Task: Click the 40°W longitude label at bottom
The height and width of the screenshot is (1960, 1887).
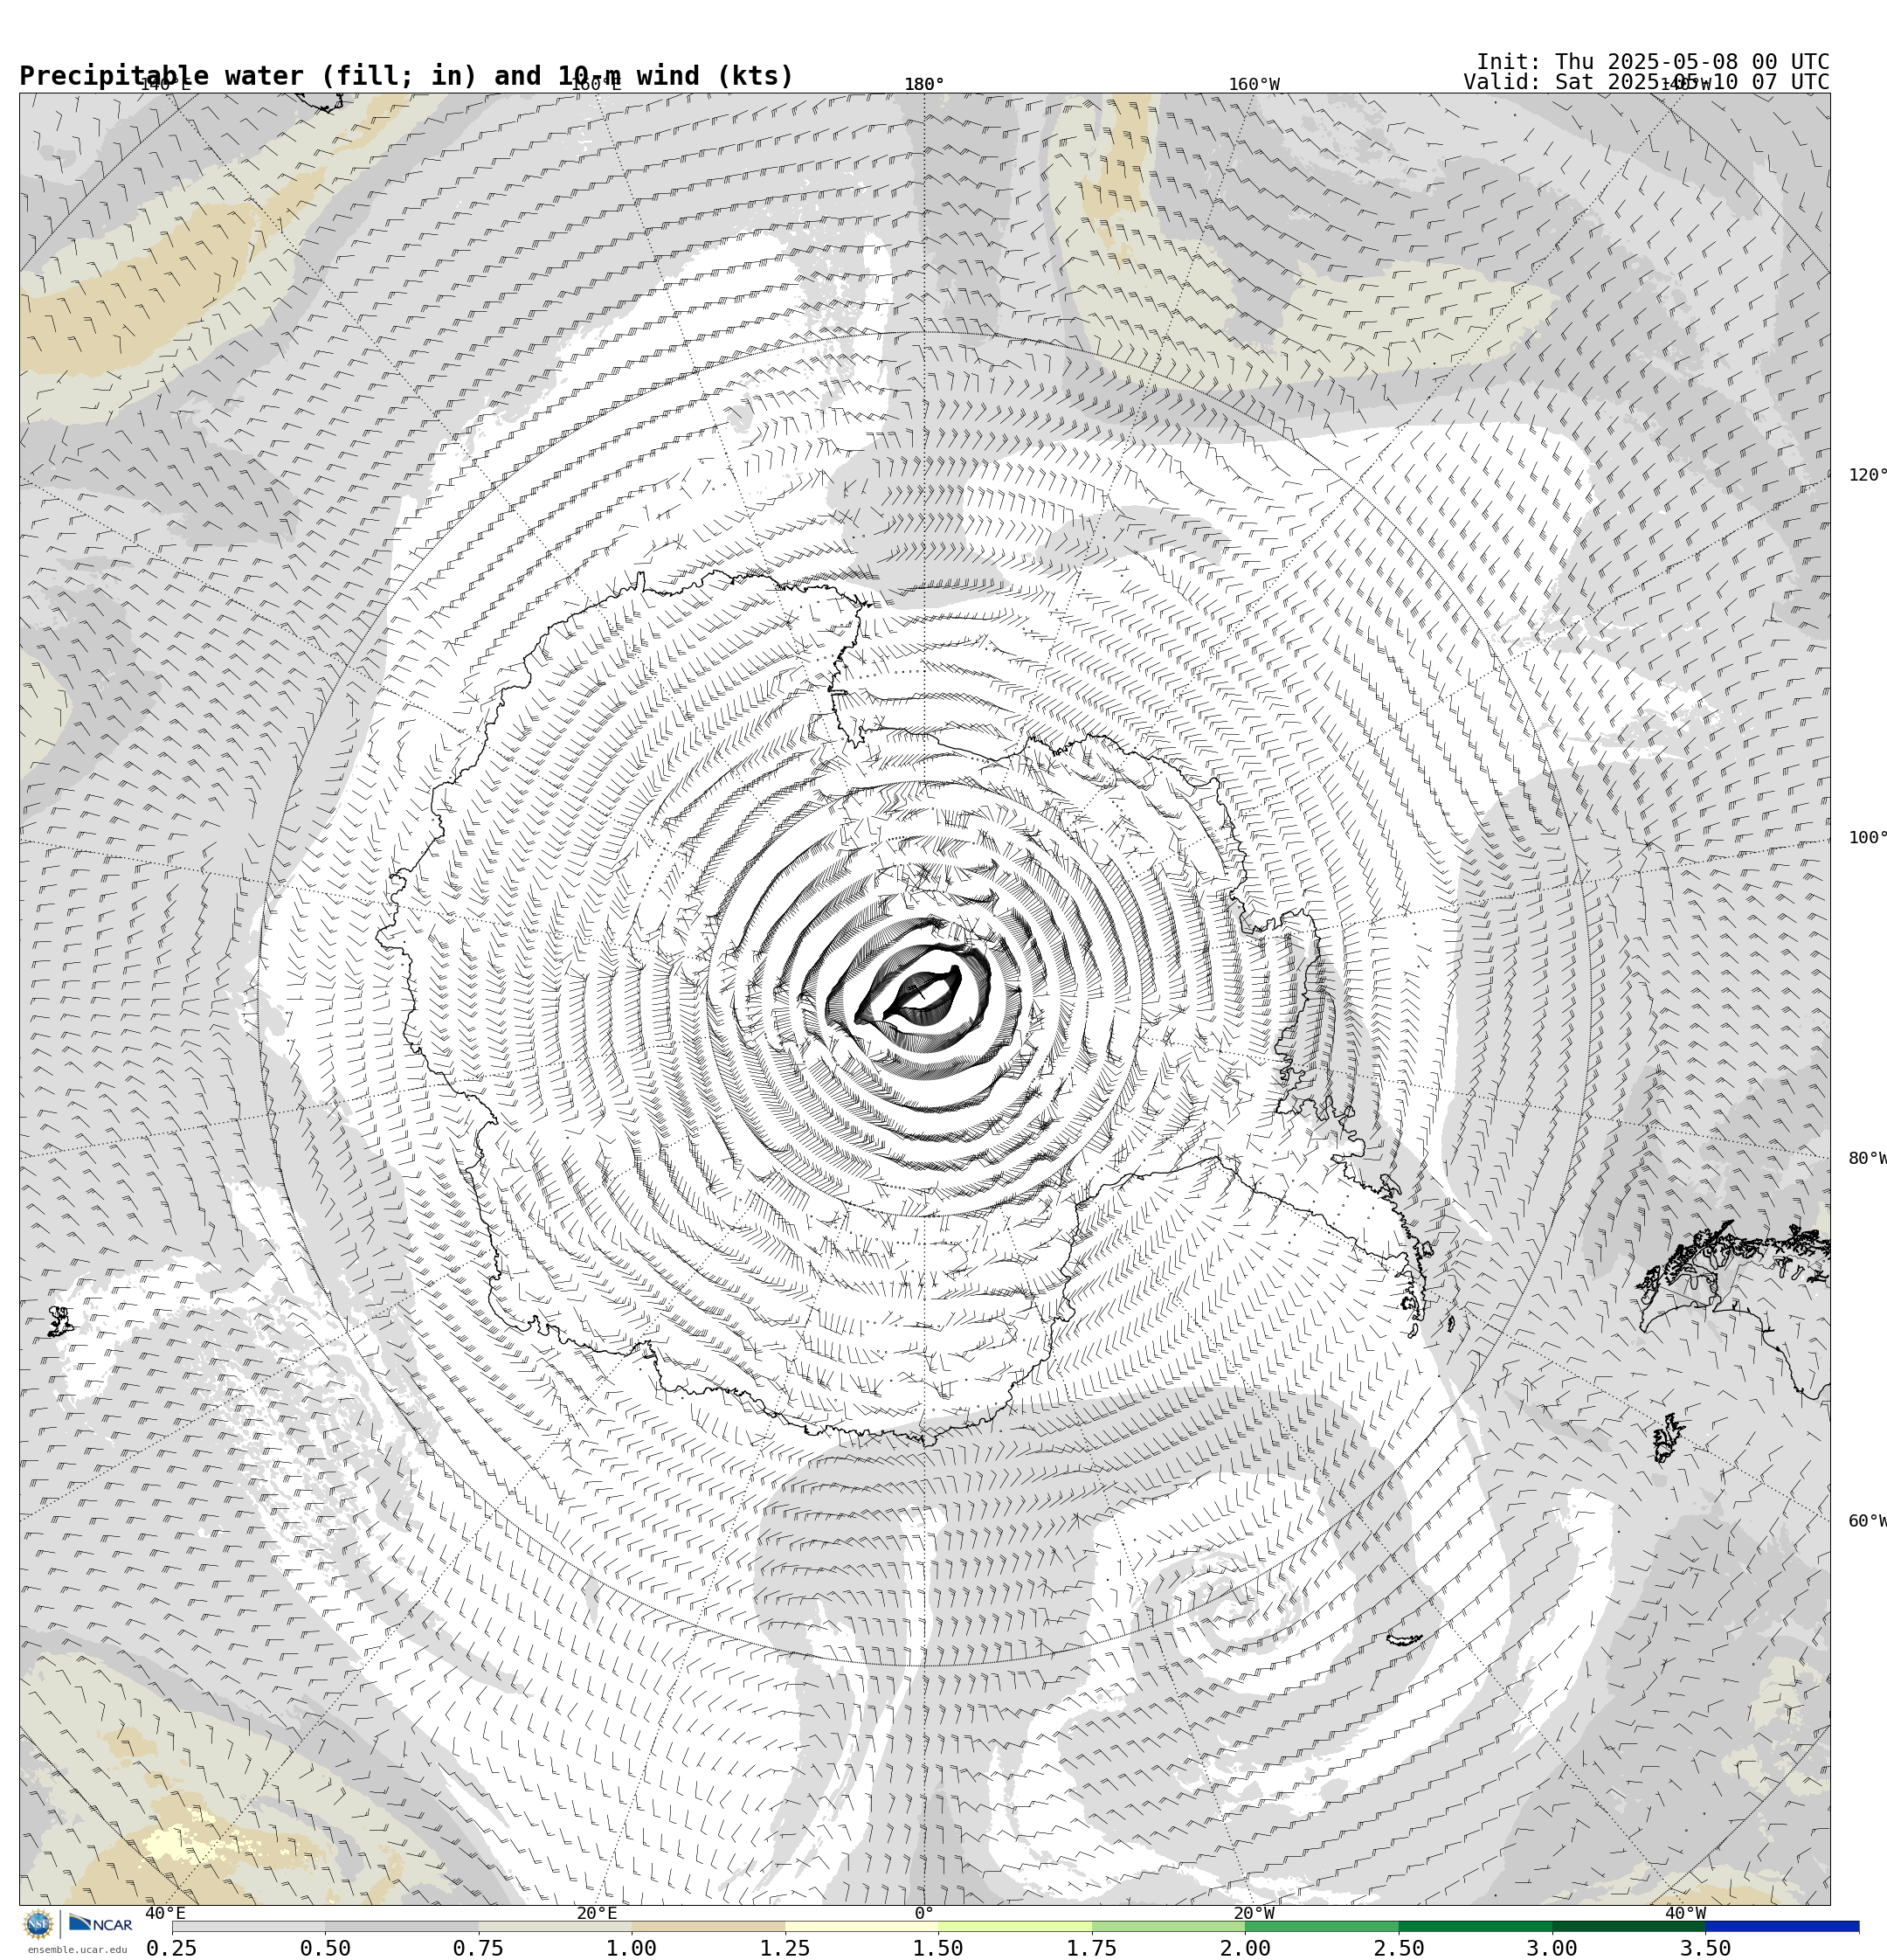Action: 1685,1914
